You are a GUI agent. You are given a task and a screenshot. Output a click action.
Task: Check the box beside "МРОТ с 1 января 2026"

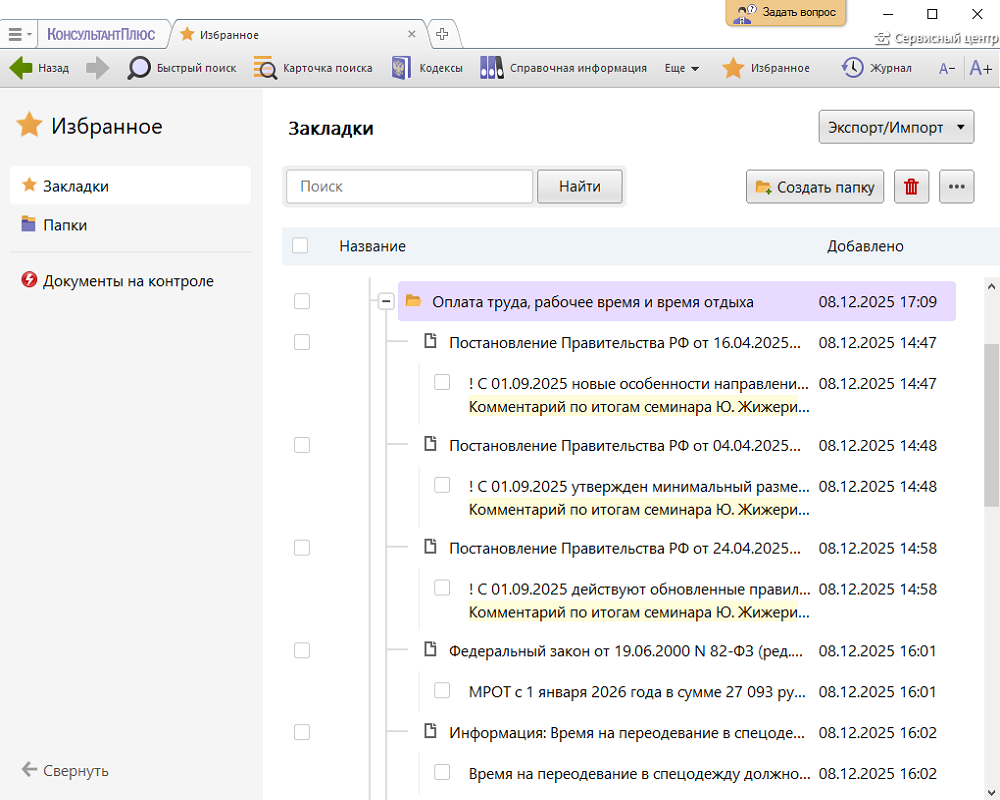(x=442, y=690)
